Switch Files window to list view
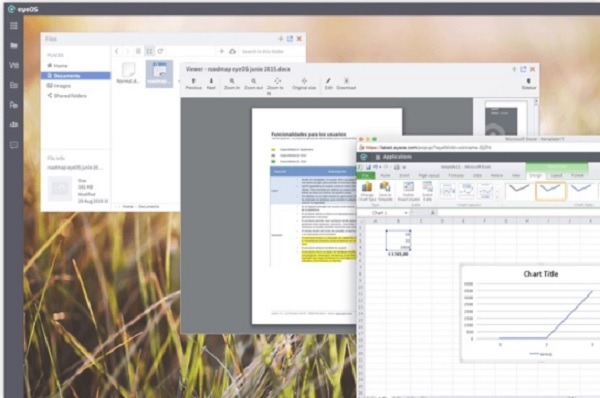 [138, 51]
